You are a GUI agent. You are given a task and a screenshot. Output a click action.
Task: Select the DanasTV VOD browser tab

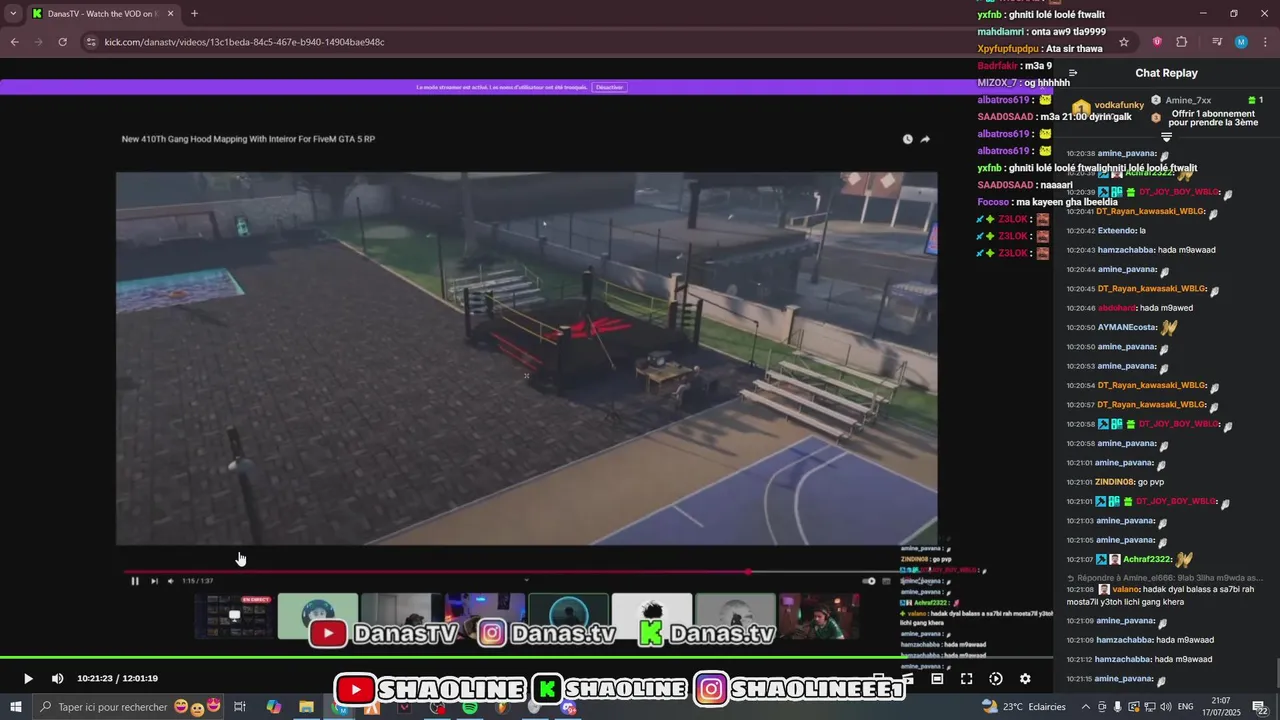coord(103,14)
